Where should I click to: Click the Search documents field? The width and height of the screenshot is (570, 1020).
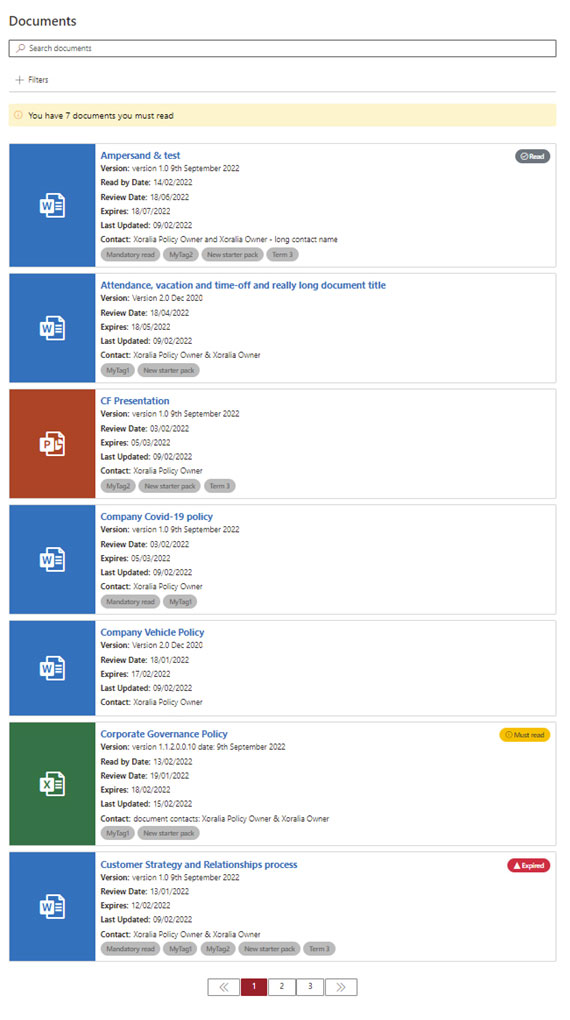tap(282, 48)
